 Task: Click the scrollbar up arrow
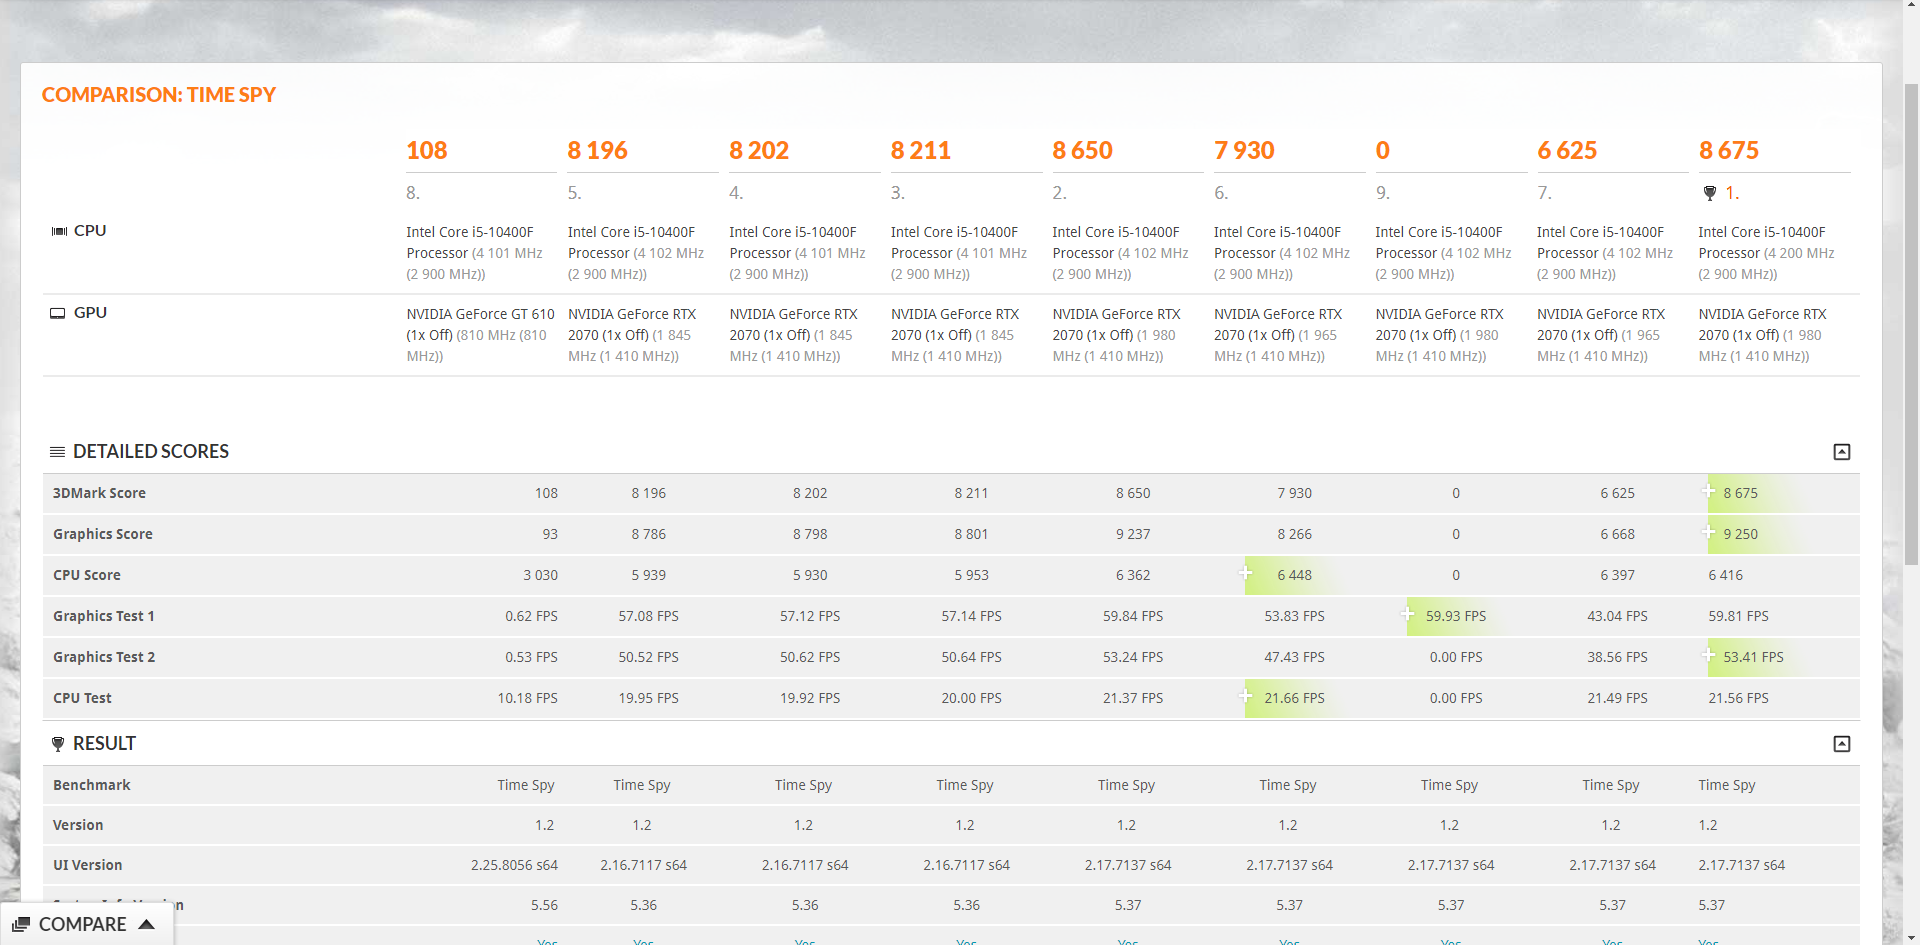tap(1911, 6)
